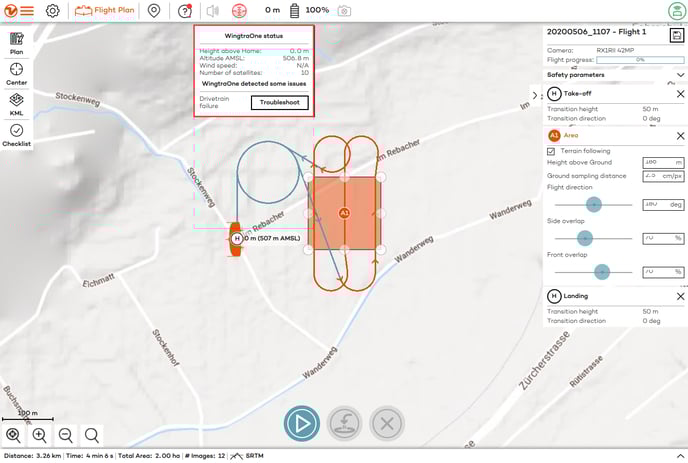Click the camera icon in top toolbar
This screenshot has height=463, width=688.
(344, 10)
